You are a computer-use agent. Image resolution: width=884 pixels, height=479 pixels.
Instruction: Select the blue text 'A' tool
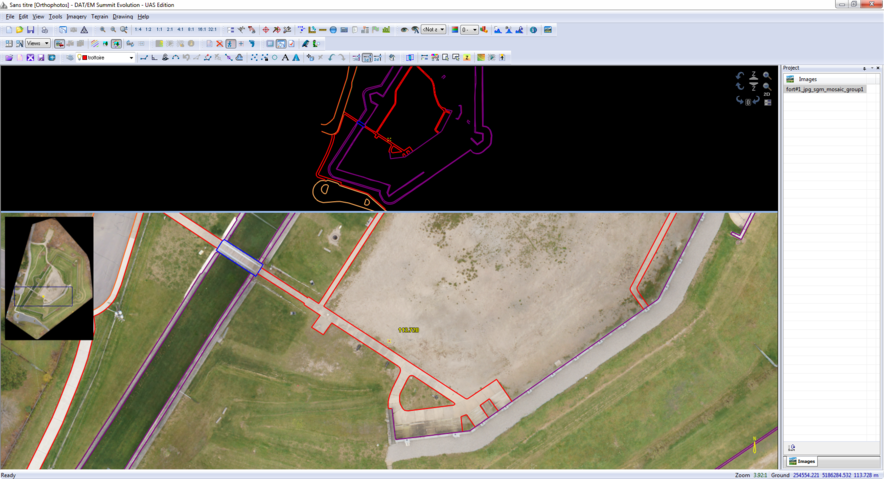pos(296,57)
